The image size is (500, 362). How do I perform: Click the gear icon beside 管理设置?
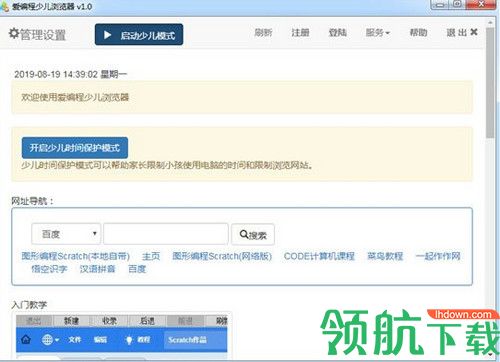tap(14, 33)
